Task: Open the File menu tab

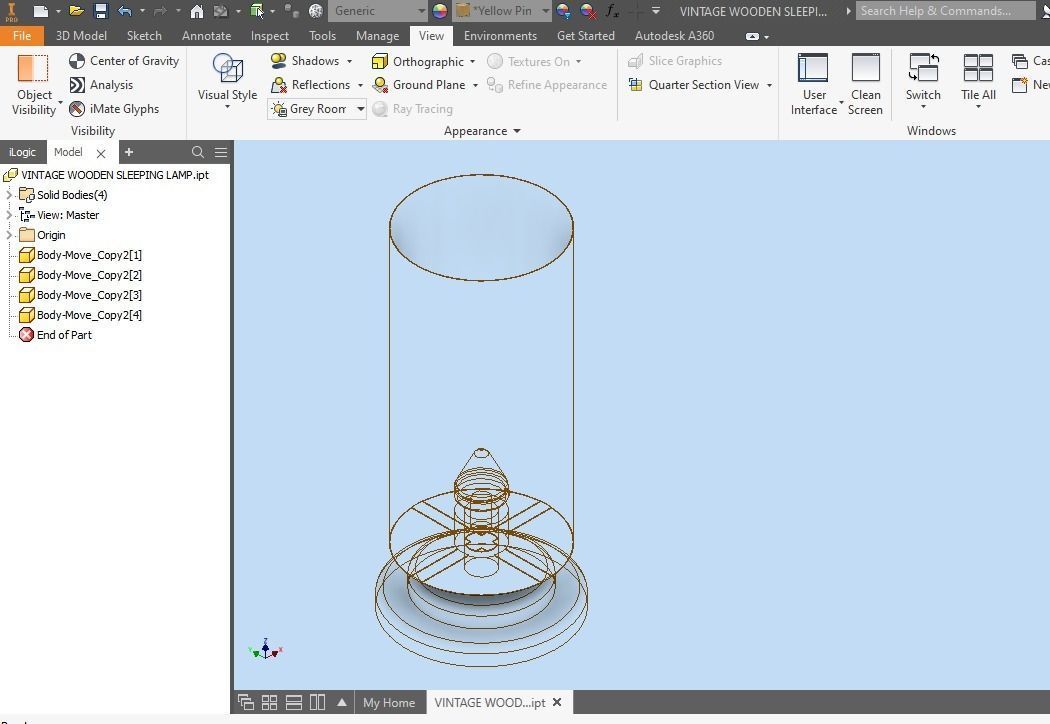Action: coord(21,35)
